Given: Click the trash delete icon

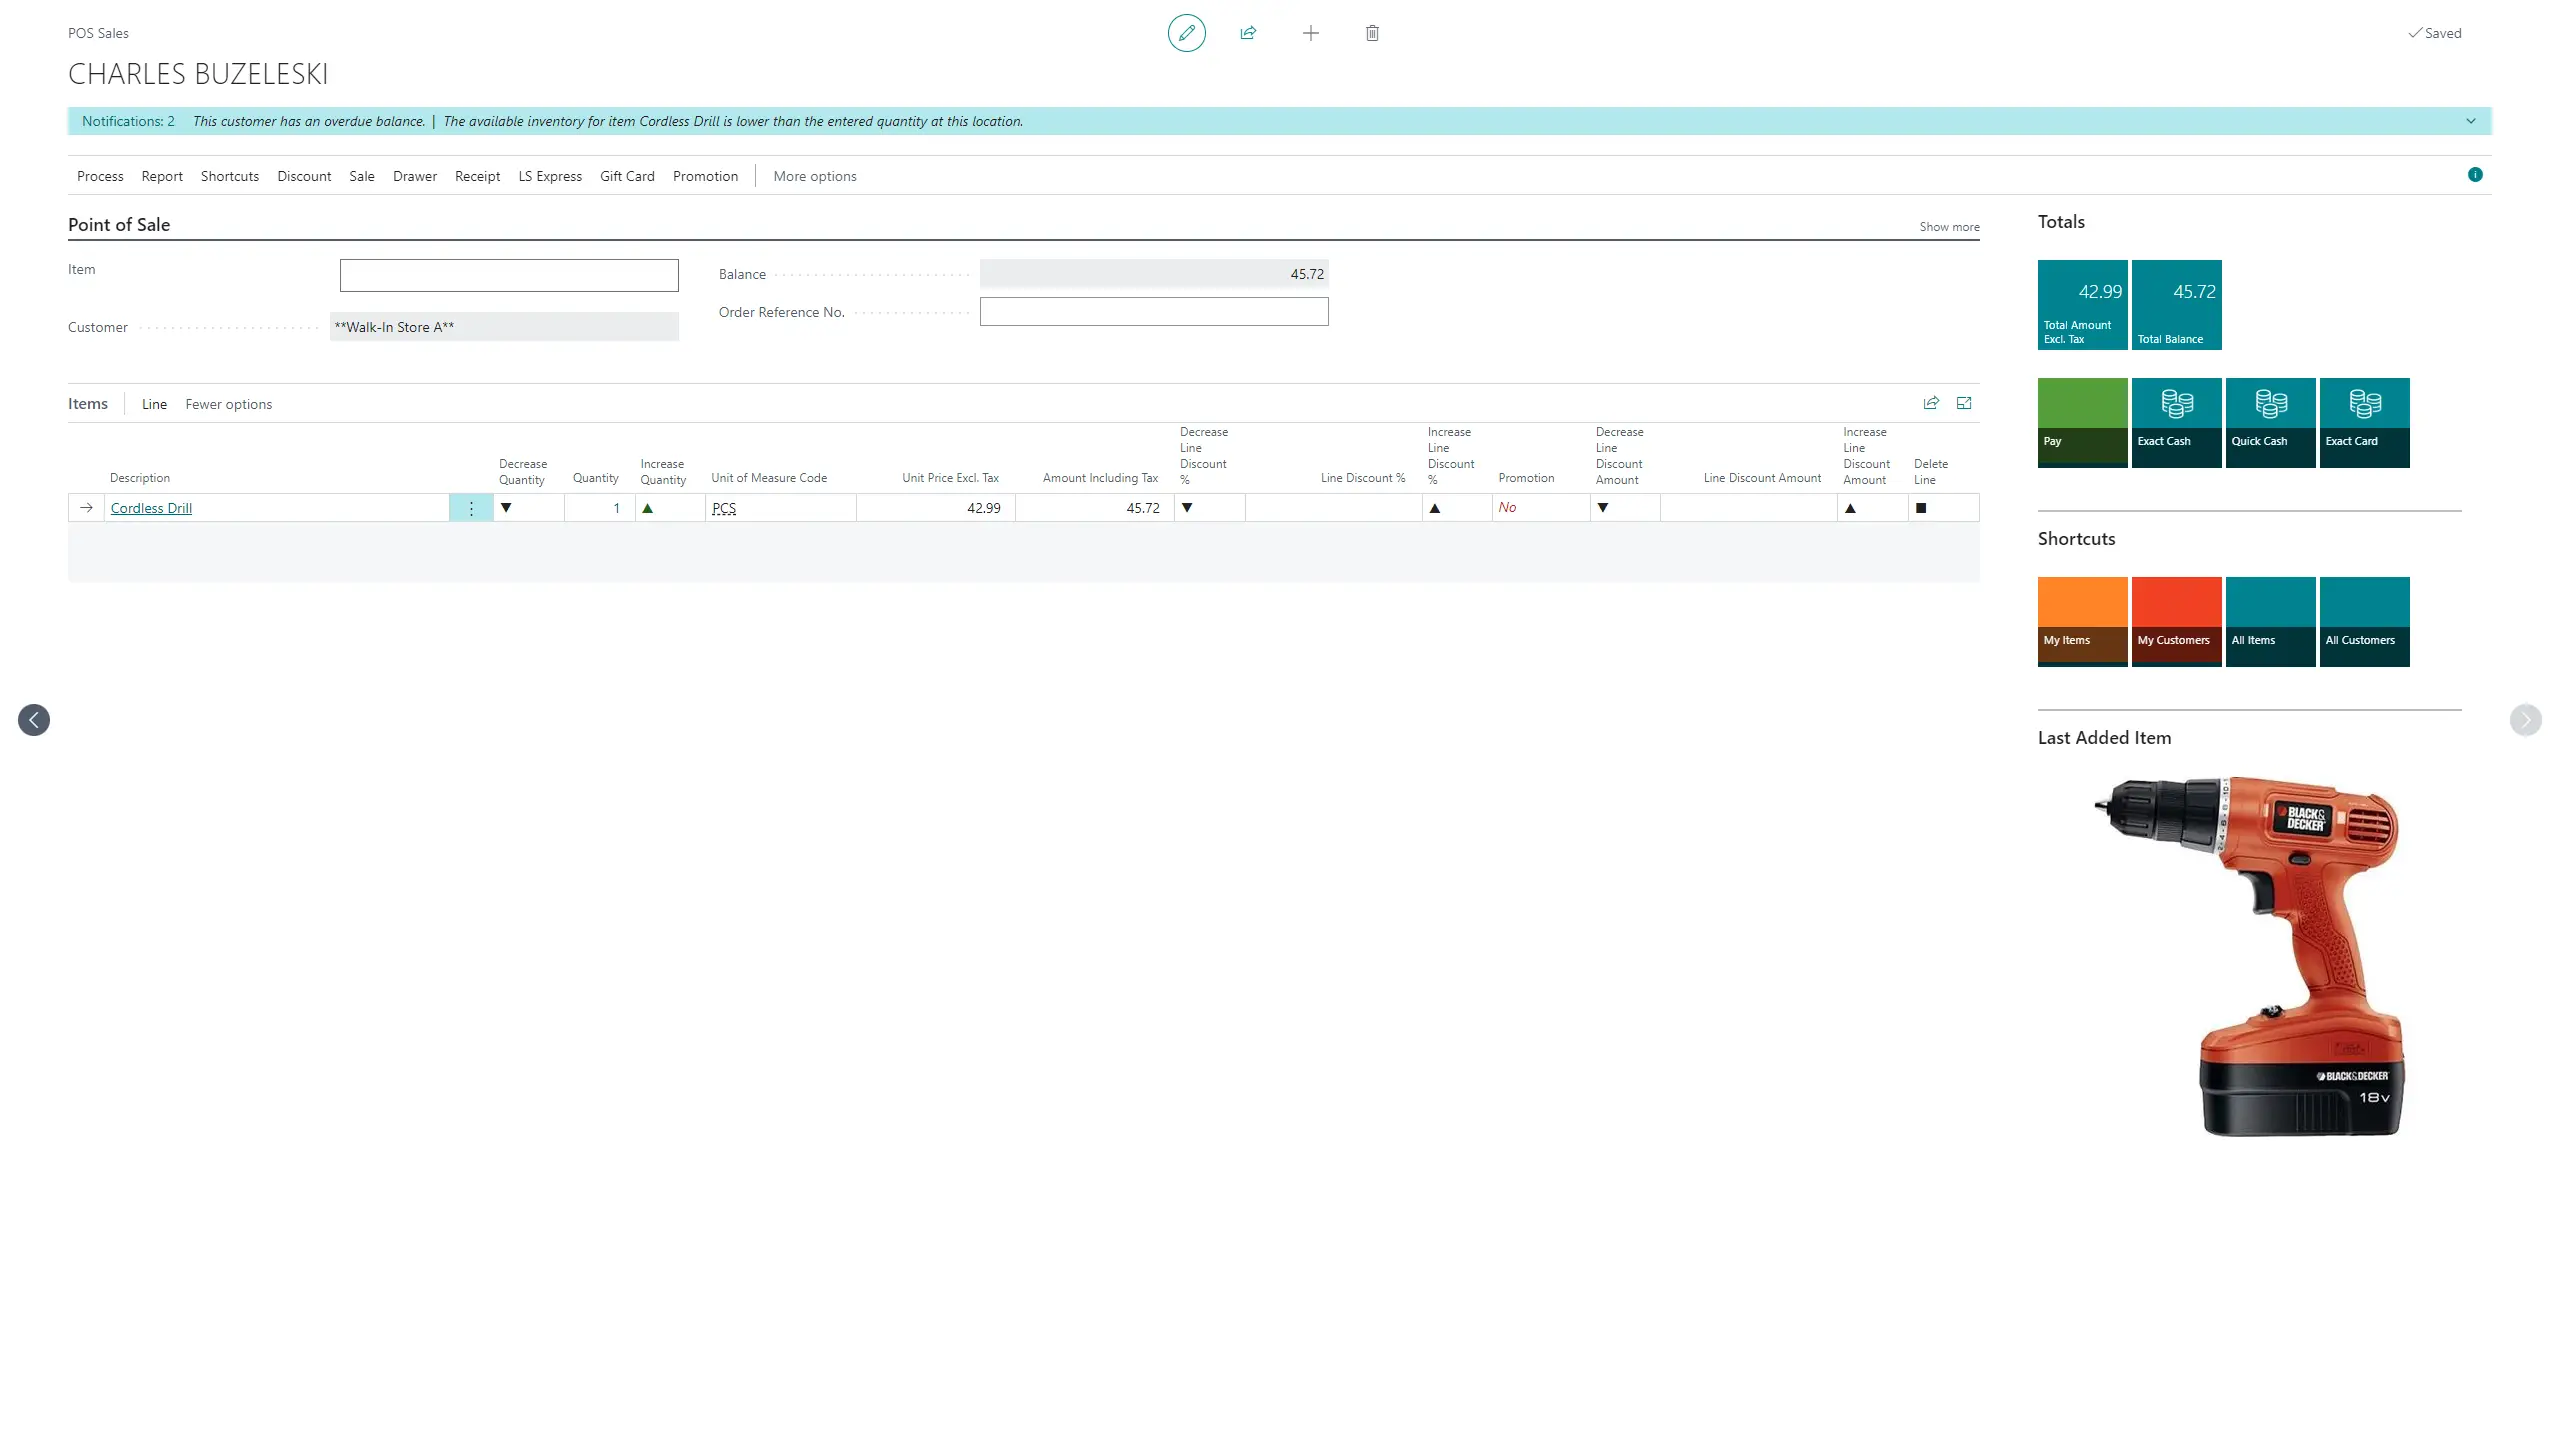Looking at the screenshot, I should click(x=1372, y=33).
